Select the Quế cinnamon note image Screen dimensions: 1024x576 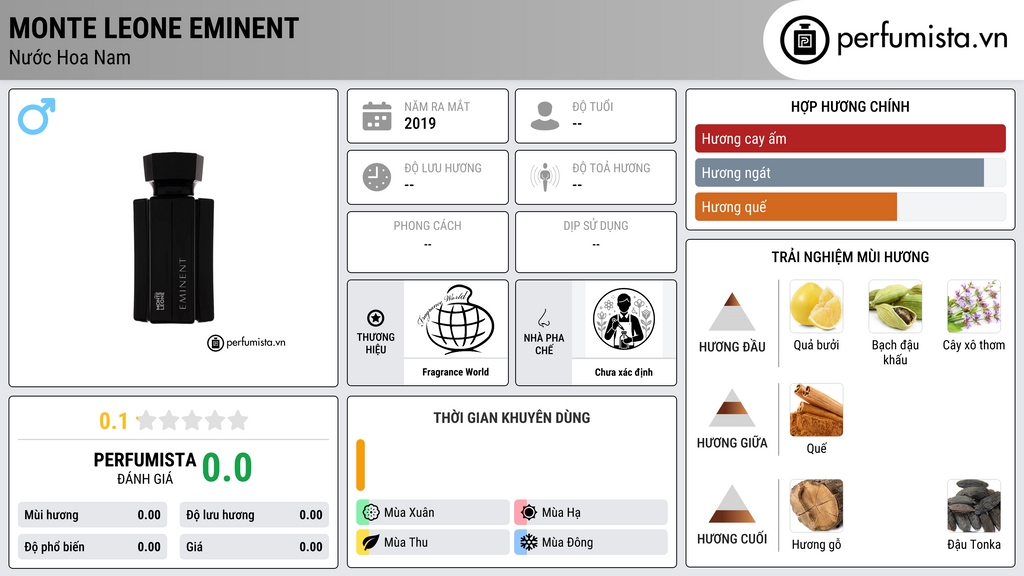pyautogui.click(x=816, y=410)
